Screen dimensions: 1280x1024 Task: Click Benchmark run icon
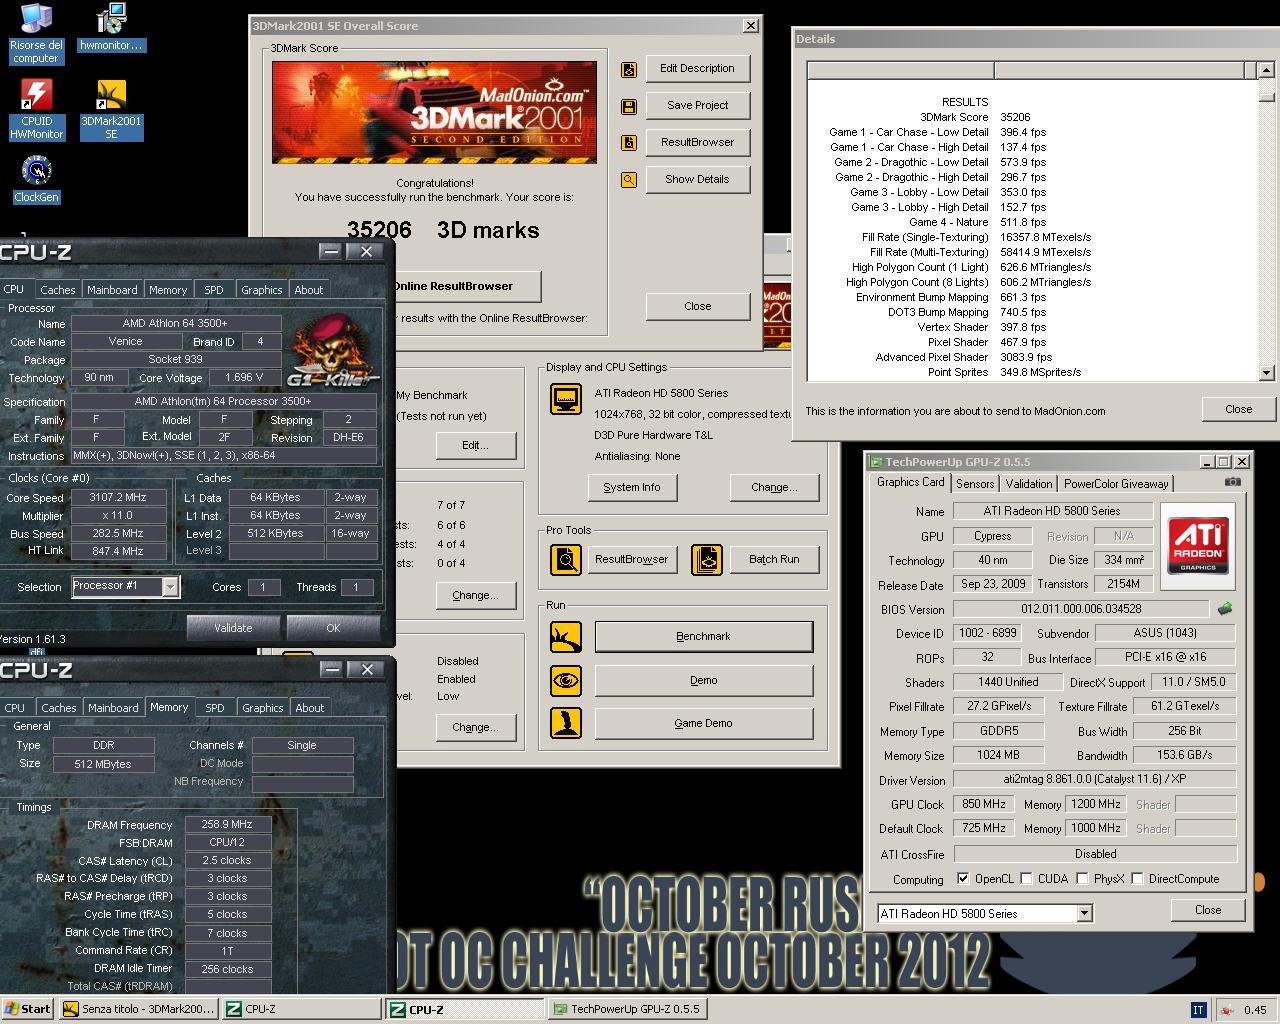tap(566, 636)
